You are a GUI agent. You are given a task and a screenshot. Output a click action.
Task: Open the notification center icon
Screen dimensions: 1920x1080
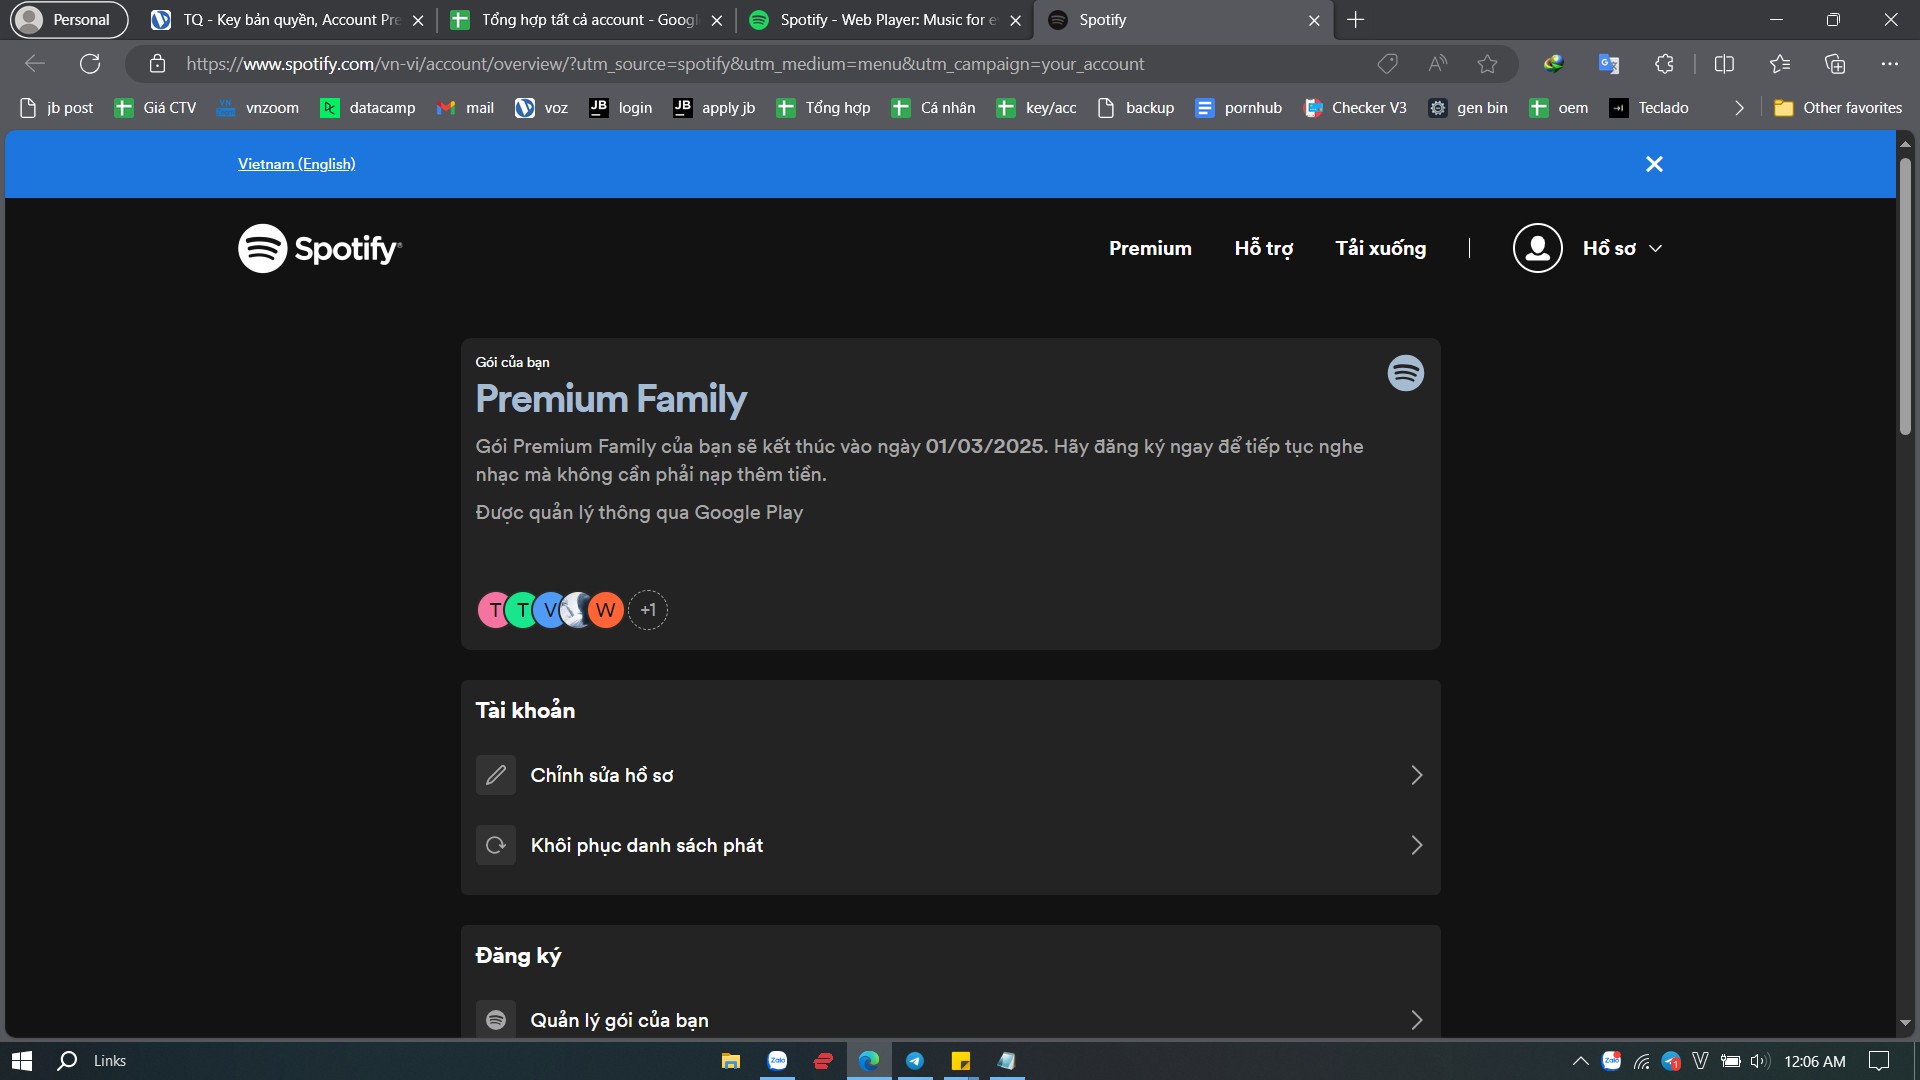tap(1879, 1061)
